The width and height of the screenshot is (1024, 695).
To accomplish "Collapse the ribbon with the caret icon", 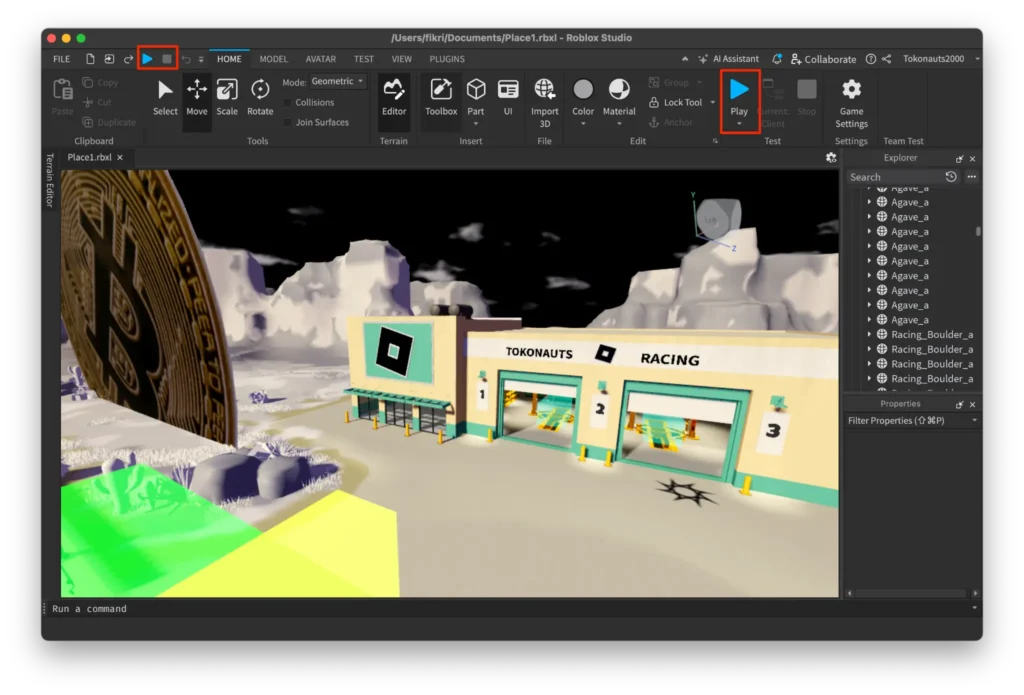I will tap(684, 59).
